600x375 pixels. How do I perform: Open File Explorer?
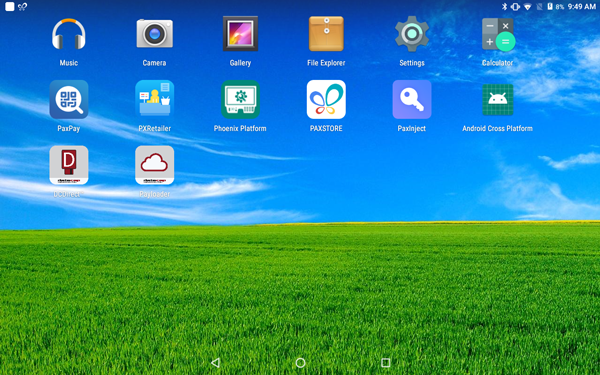326,34
